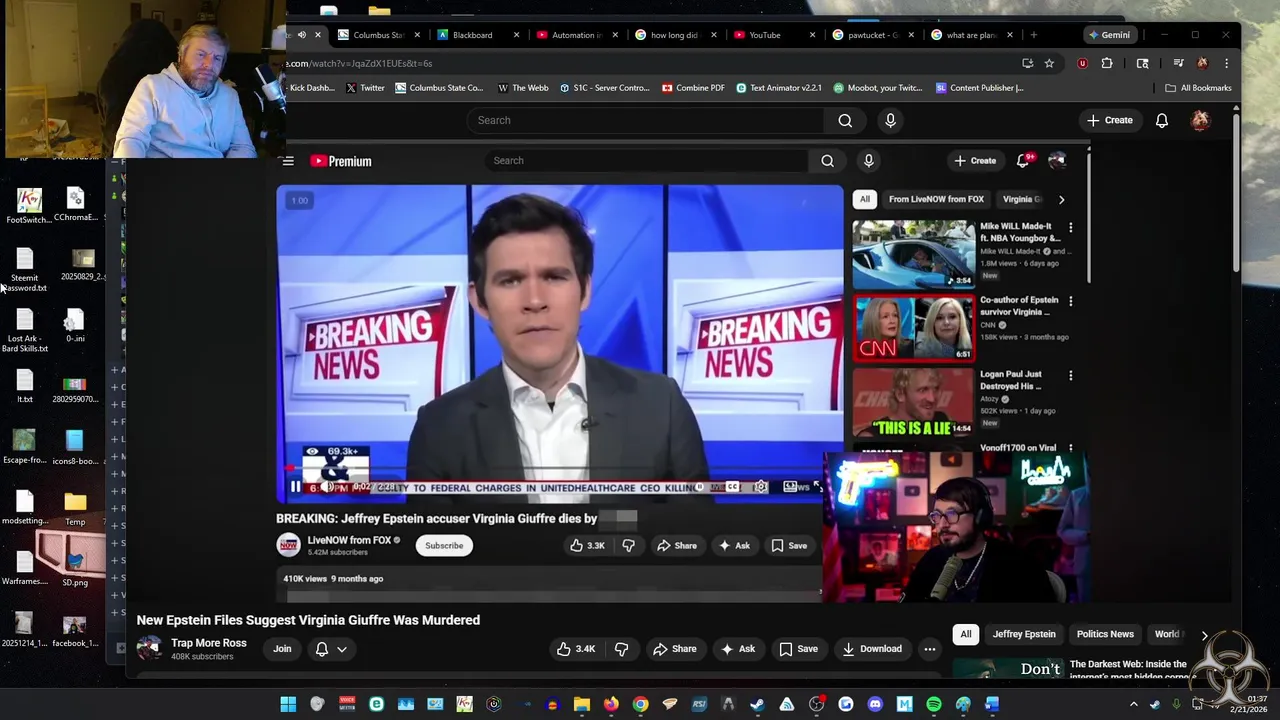Open notification bell dropdown beside Join
The height and width of the screenshot is (720, 1280).
pos(331,649)
